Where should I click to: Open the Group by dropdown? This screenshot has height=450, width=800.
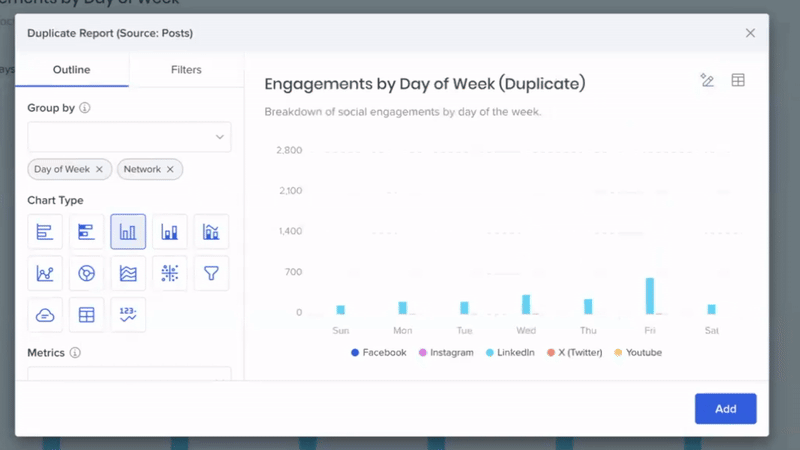coord(129,137)
